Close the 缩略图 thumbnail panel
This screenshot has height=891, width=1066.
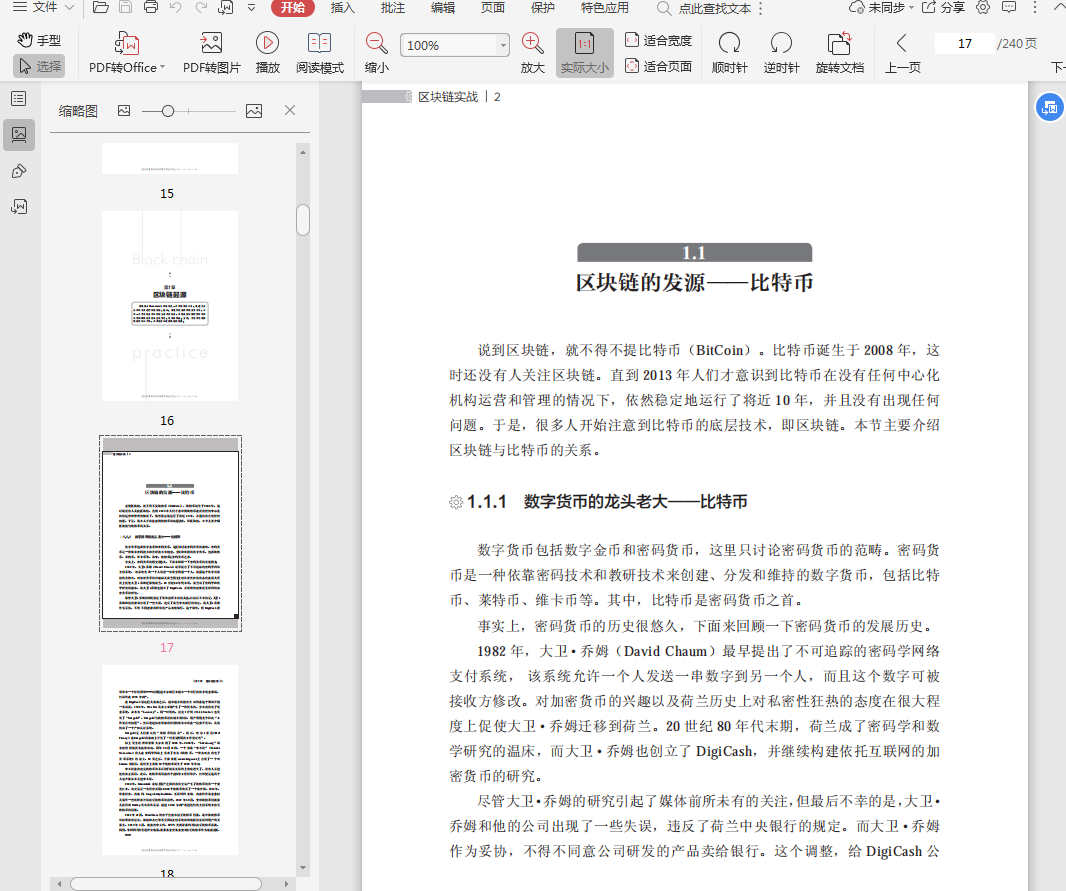(x=290, y=110)
